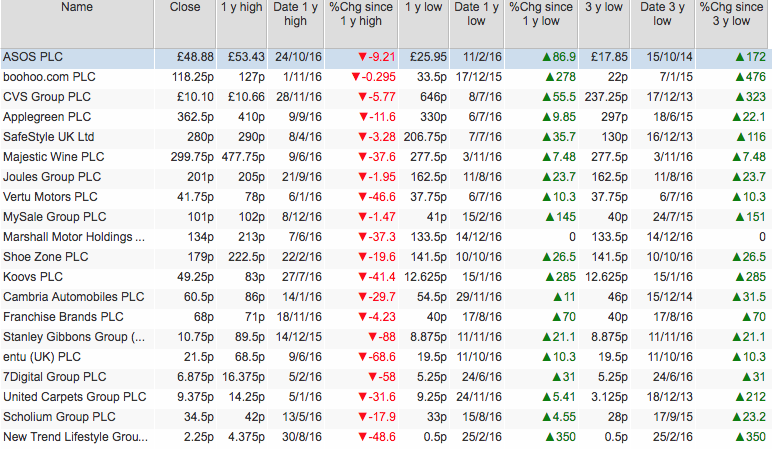The image size is (772, 451).
Task: Click entu (UK) -68.6 change value
Action: click(x=377, y=357)
